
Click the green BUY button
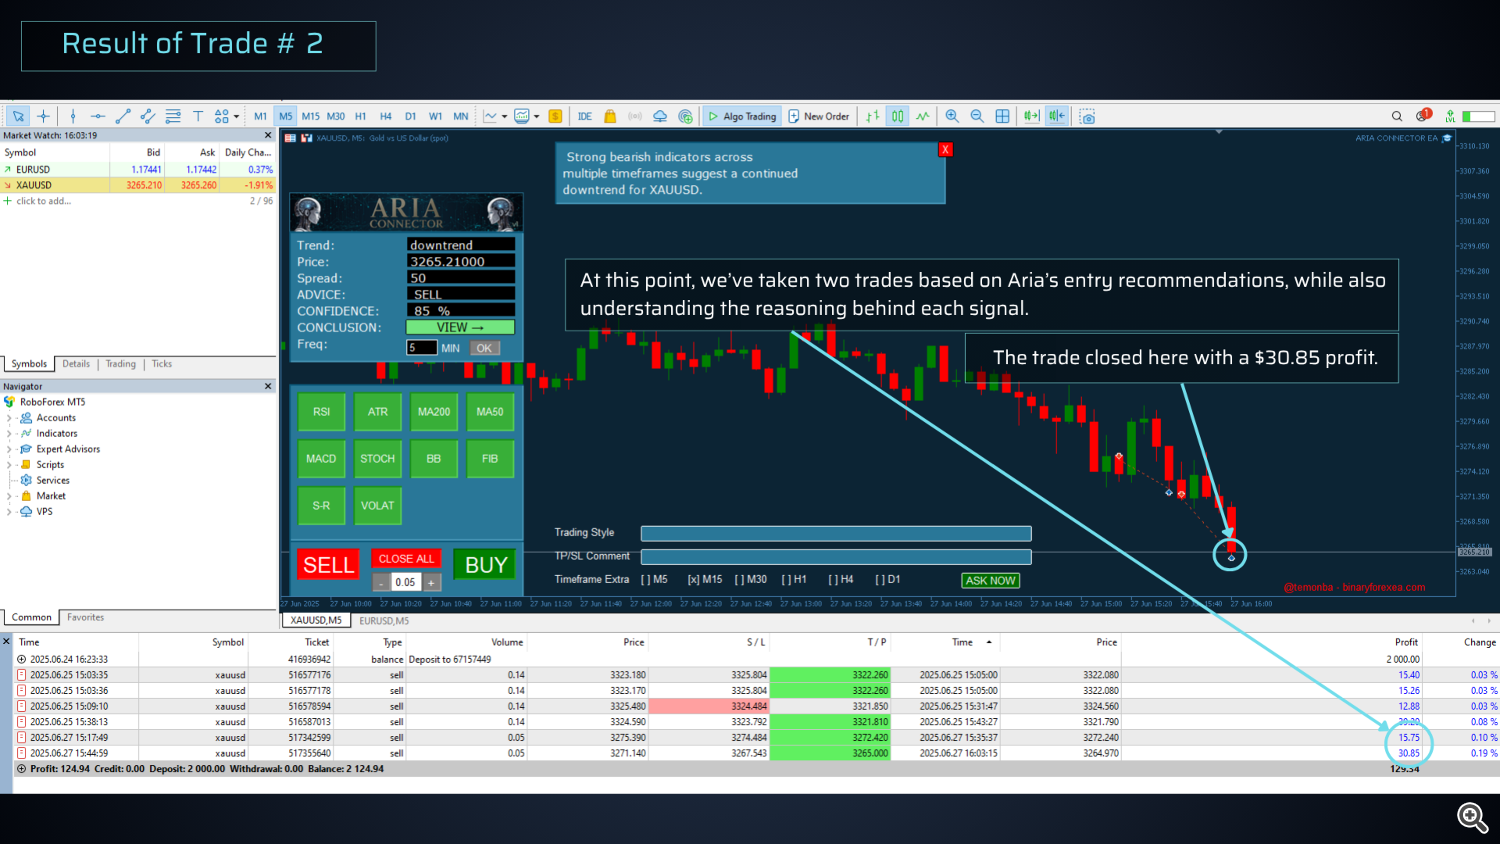(486, 565)
